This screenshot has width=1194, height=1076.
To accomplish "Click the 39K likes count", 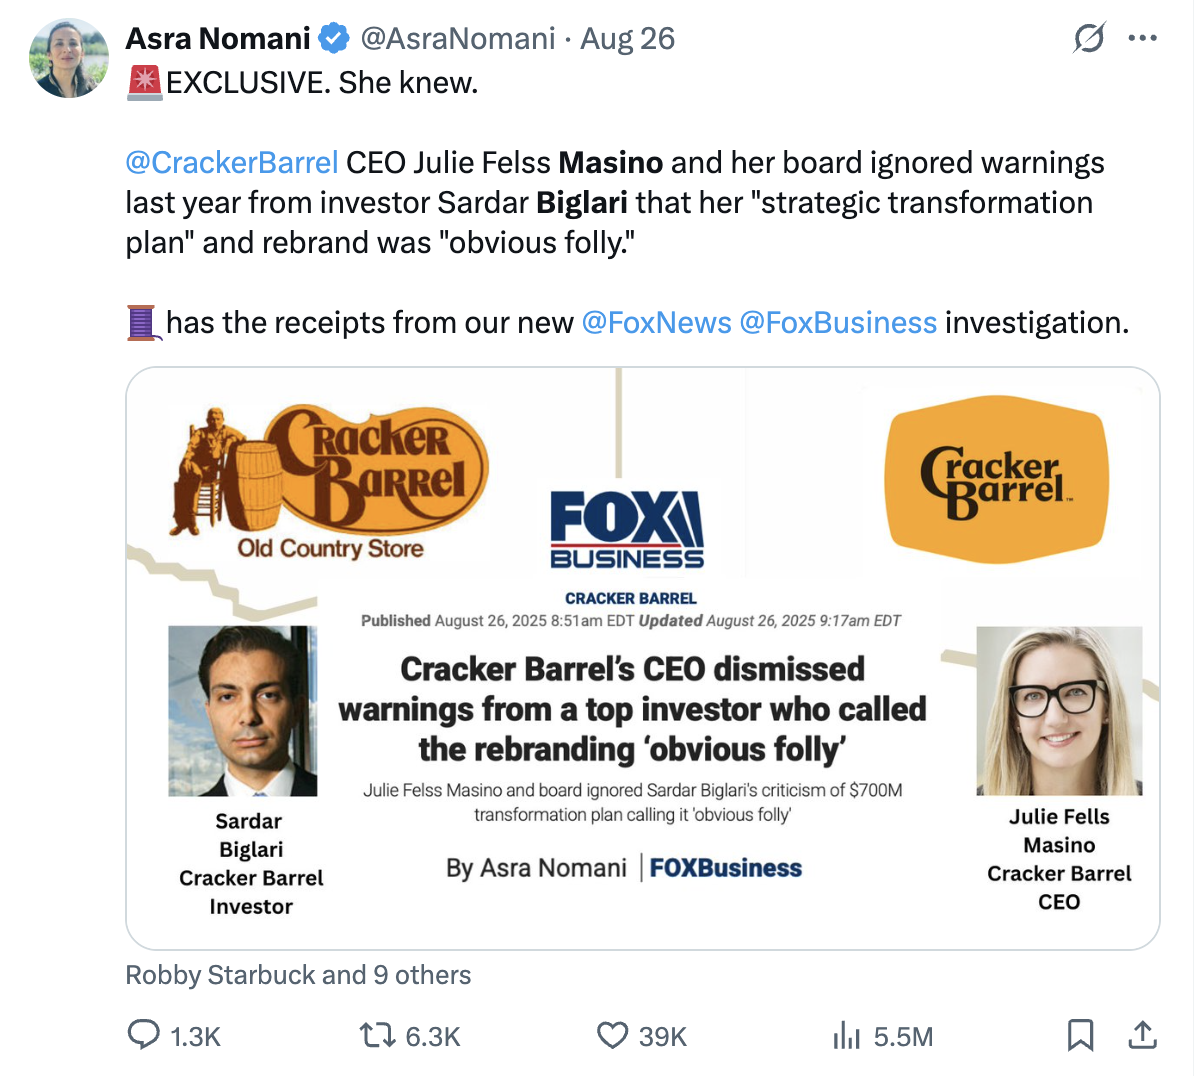I will (x=663, y=1037).
